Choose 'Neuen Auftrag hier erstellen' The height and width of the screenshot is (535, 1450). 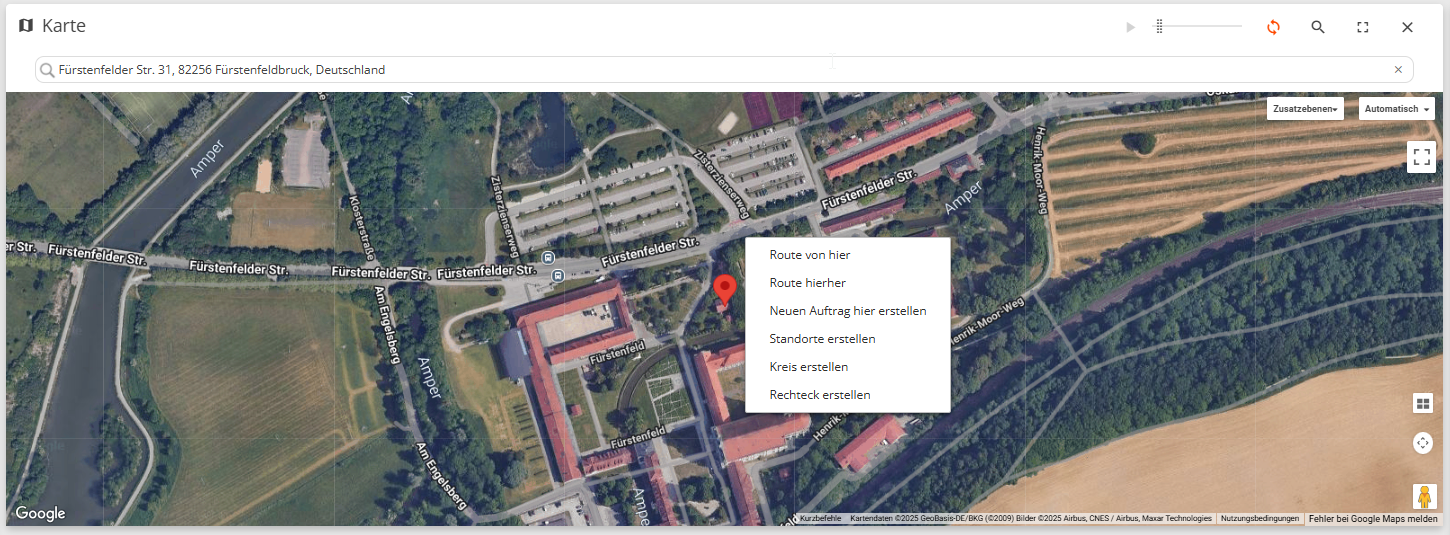pyautogui.click(x=847, y=311)
